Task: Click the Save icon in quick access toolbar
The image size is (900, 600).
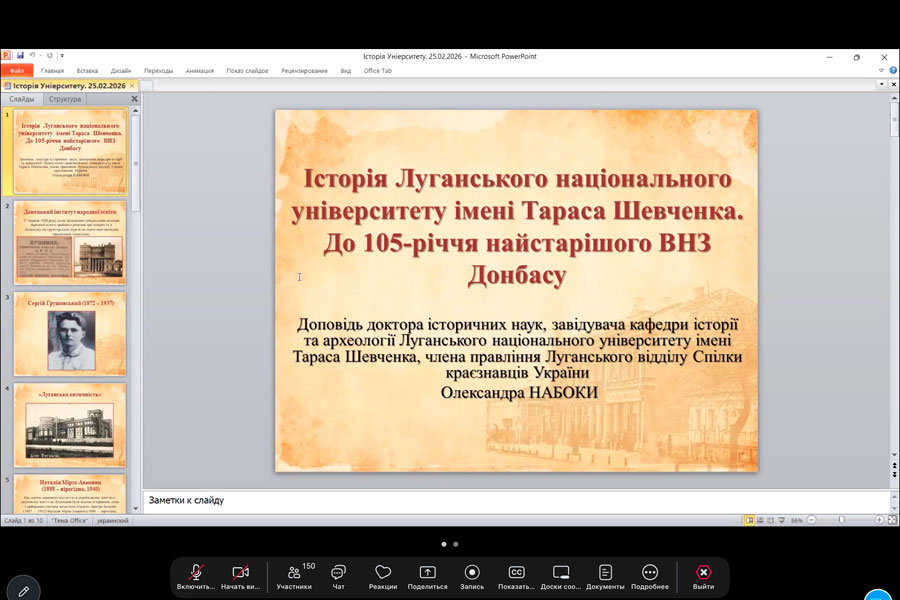Action: pyautogui.click(x=20, y=56)
